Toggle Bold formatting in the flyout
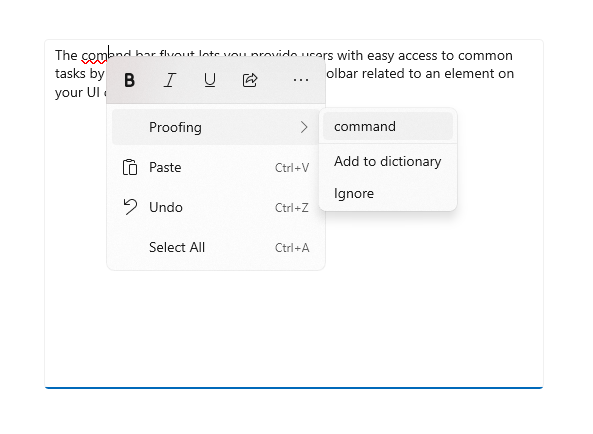 pyautogui.click(x=129, y=80)
